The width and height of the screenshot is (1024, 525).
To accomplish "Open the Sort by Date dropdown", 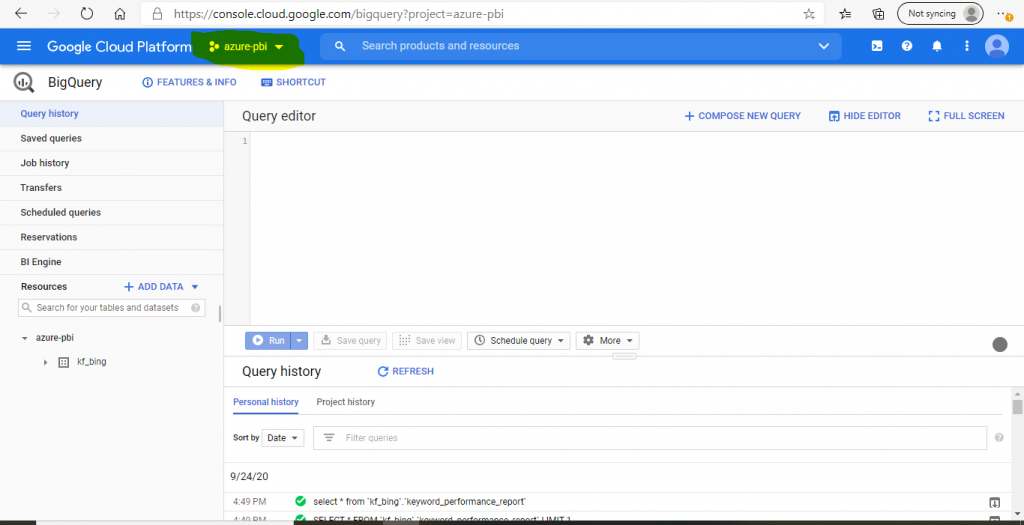I will (283, 438).
